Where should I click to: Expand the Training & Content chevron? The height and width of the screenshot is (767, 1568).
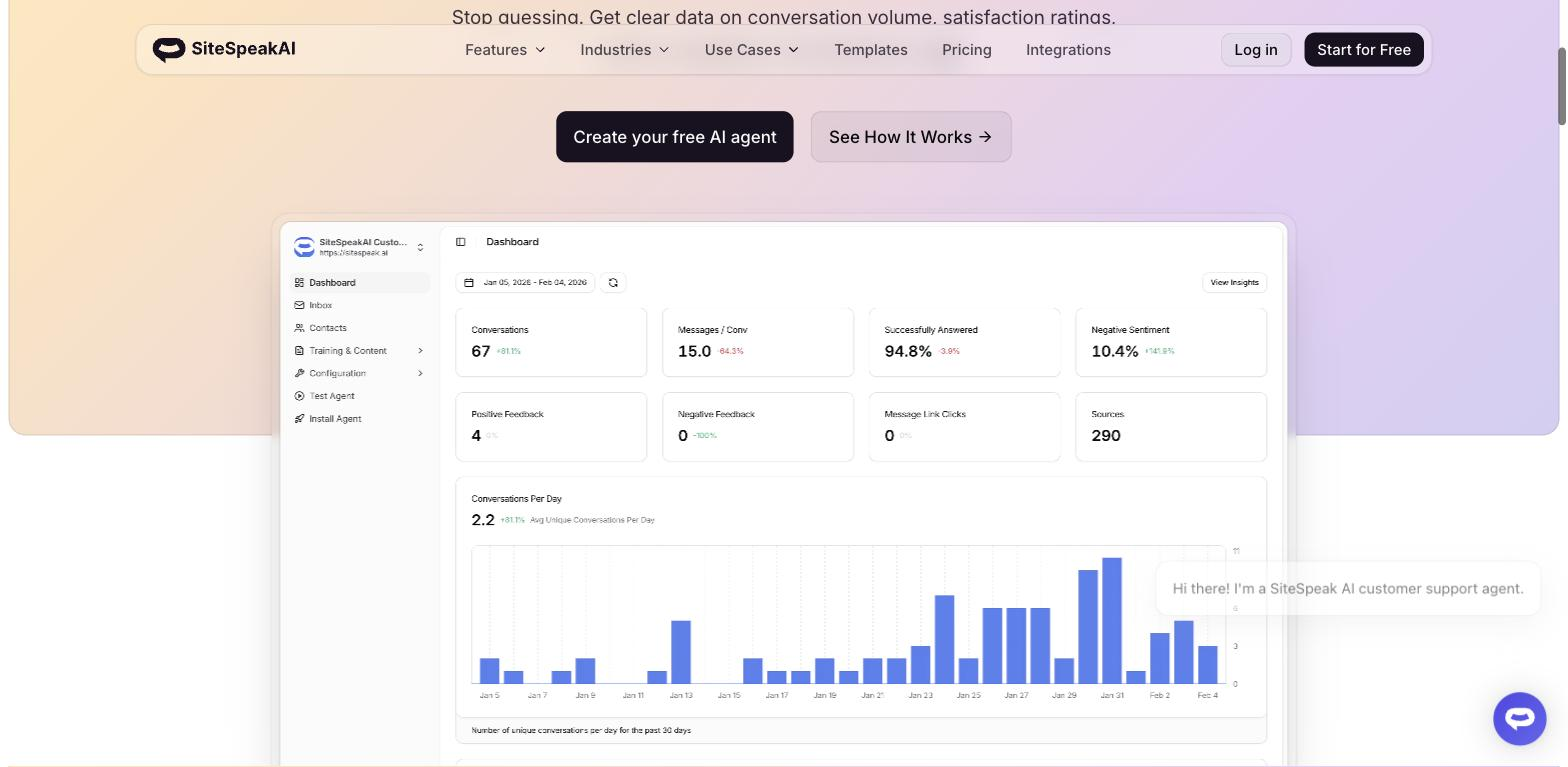(x=420, y=351)
